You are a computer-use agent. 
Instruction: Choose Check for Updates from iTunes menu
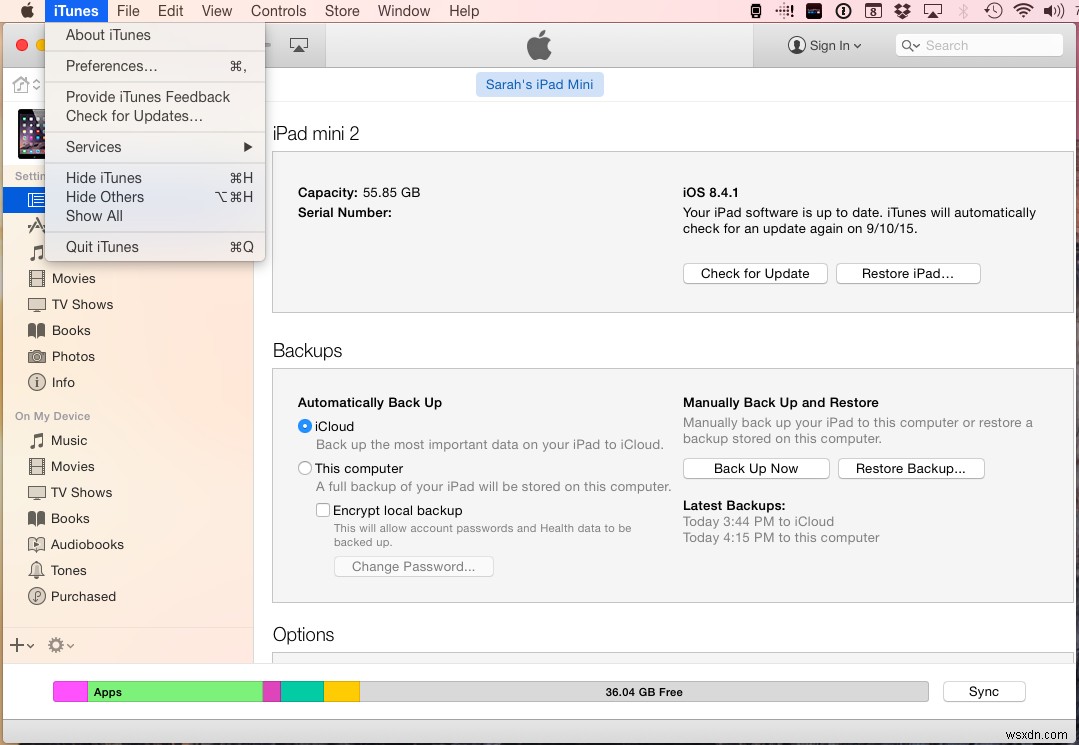[x=129, y=116]
